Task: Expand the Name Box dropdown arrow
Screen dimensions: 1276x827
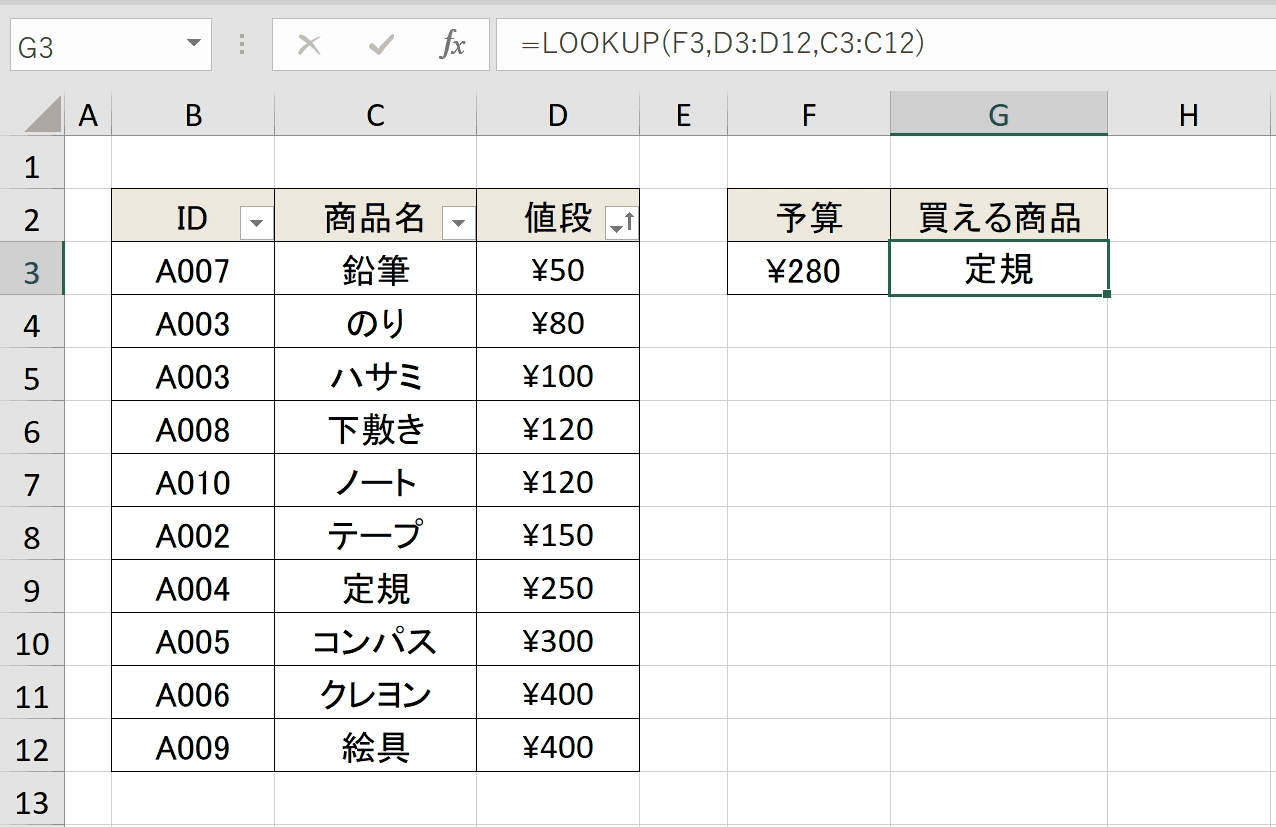Action: click(193, 45)
